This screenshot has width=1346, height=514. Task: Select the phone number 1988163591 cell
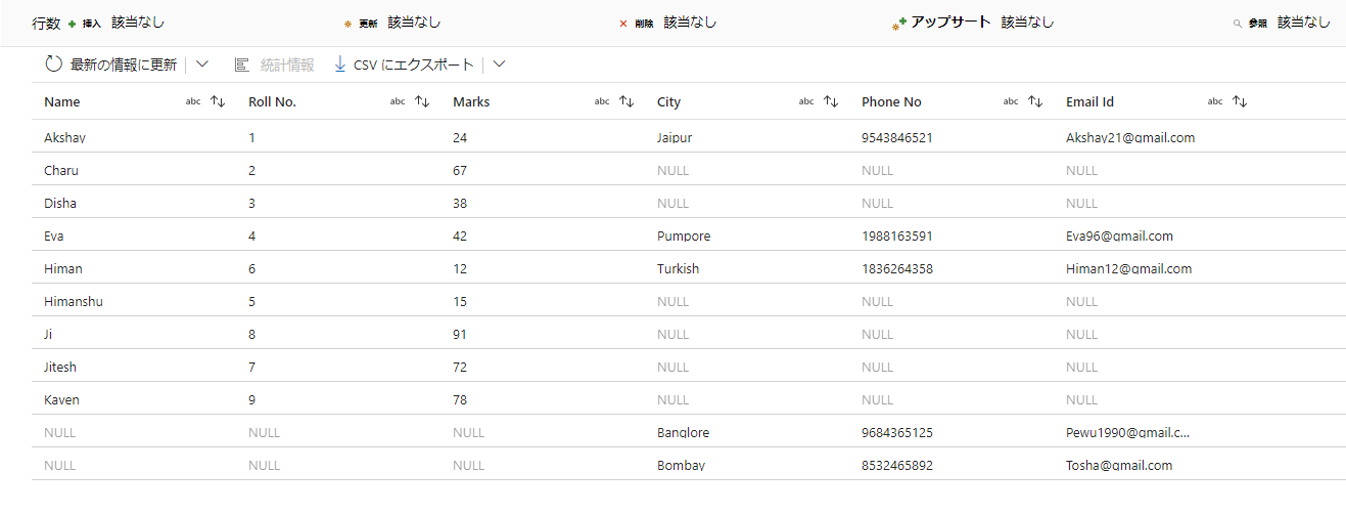(x=897, y=237)
